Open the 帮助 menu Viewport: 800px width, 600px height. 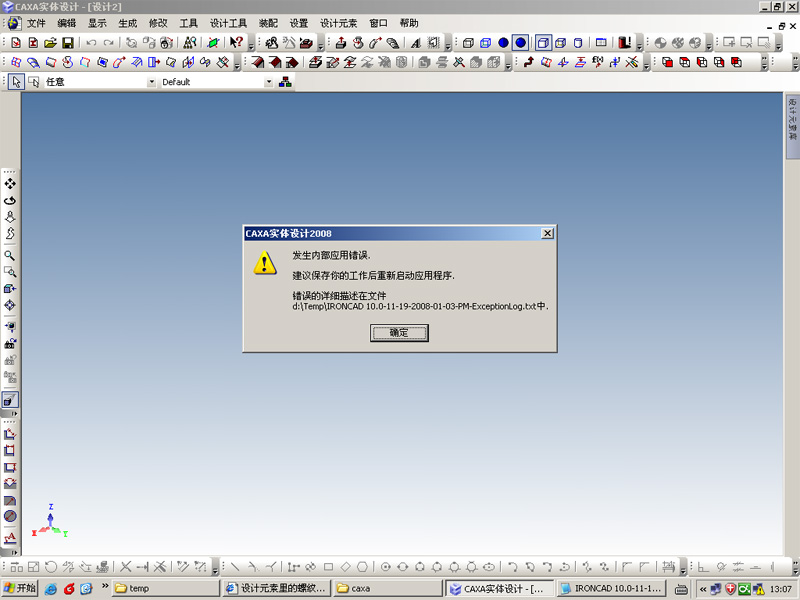[x=409, y=23]
